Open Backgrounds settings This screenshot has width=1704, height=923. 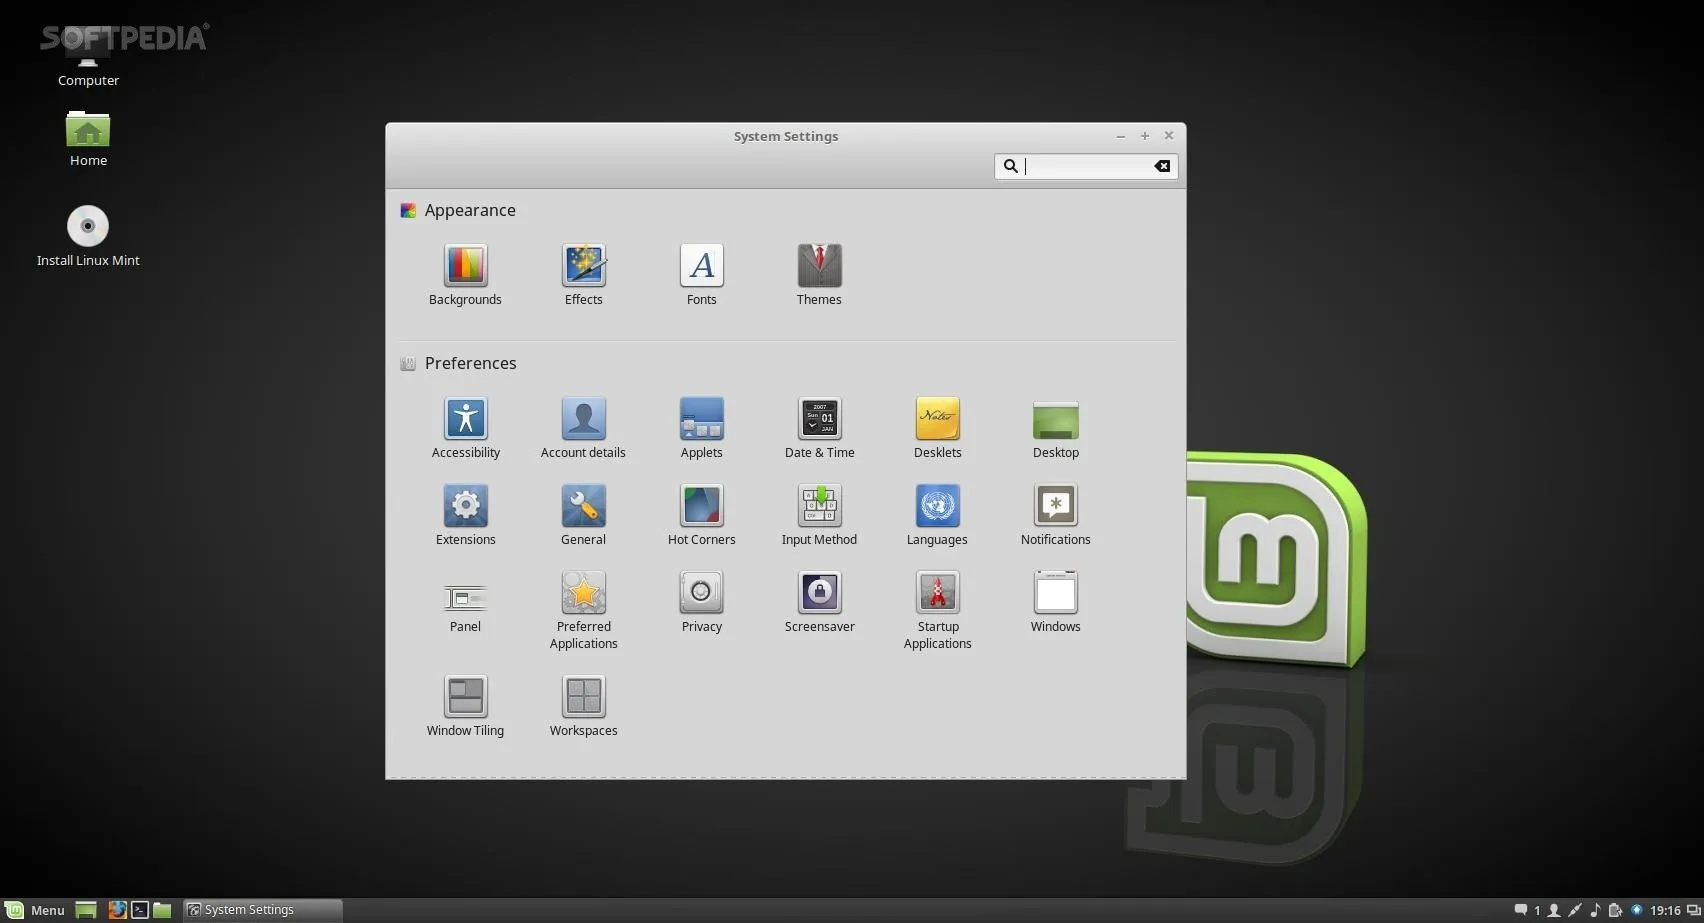point(465,272)
